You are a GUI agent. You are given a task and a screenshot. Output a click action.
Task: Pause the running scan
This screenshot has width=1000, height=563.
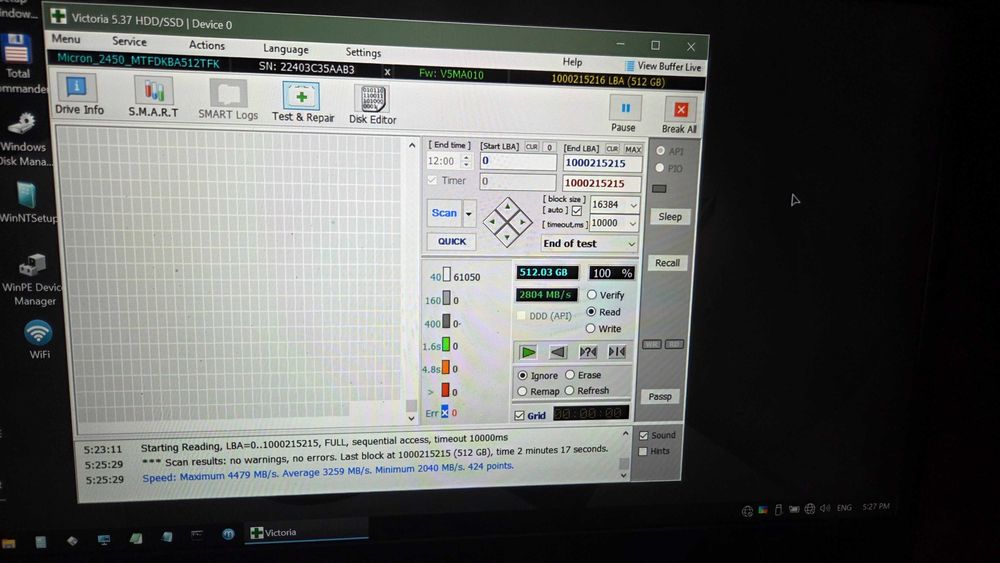624,113
